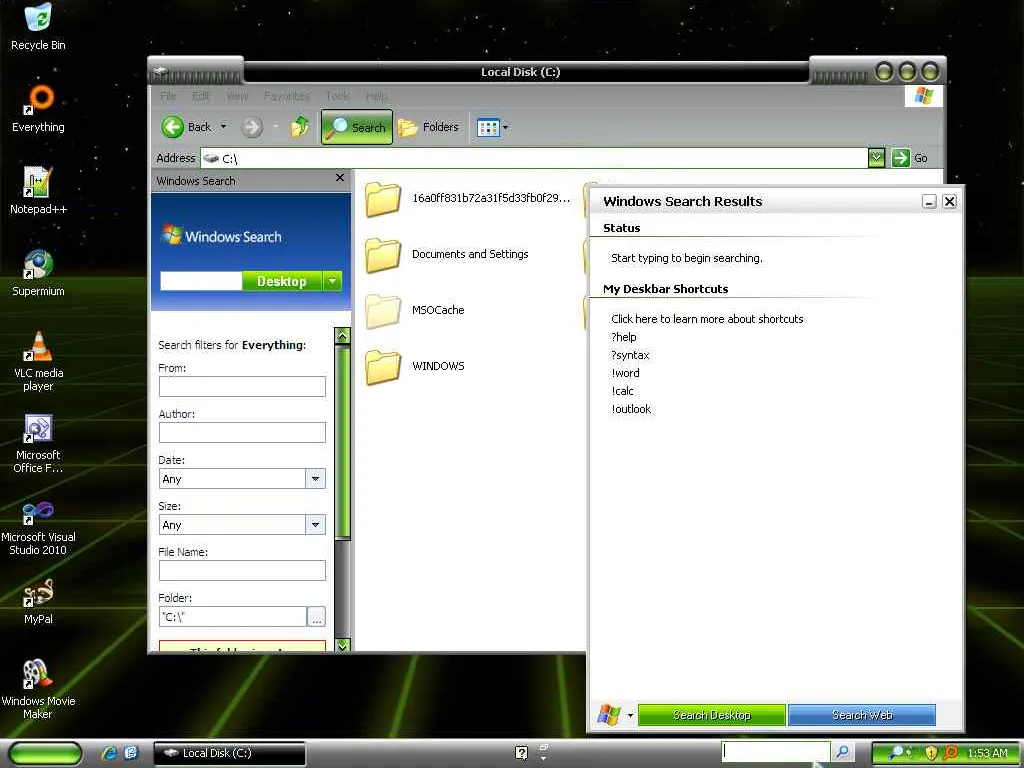Select the Supermium browser desktop icon
Viewport: 1024px width, 768px height.
[x=38, y=273]
